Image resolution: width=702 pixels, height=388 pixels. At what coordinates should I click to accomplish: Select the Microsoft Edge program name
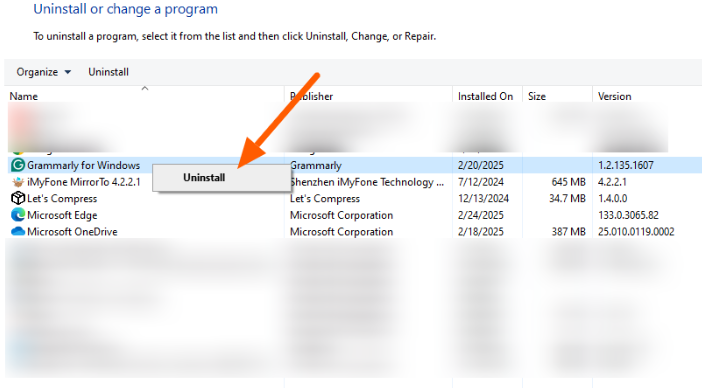[x=62, y=215]
